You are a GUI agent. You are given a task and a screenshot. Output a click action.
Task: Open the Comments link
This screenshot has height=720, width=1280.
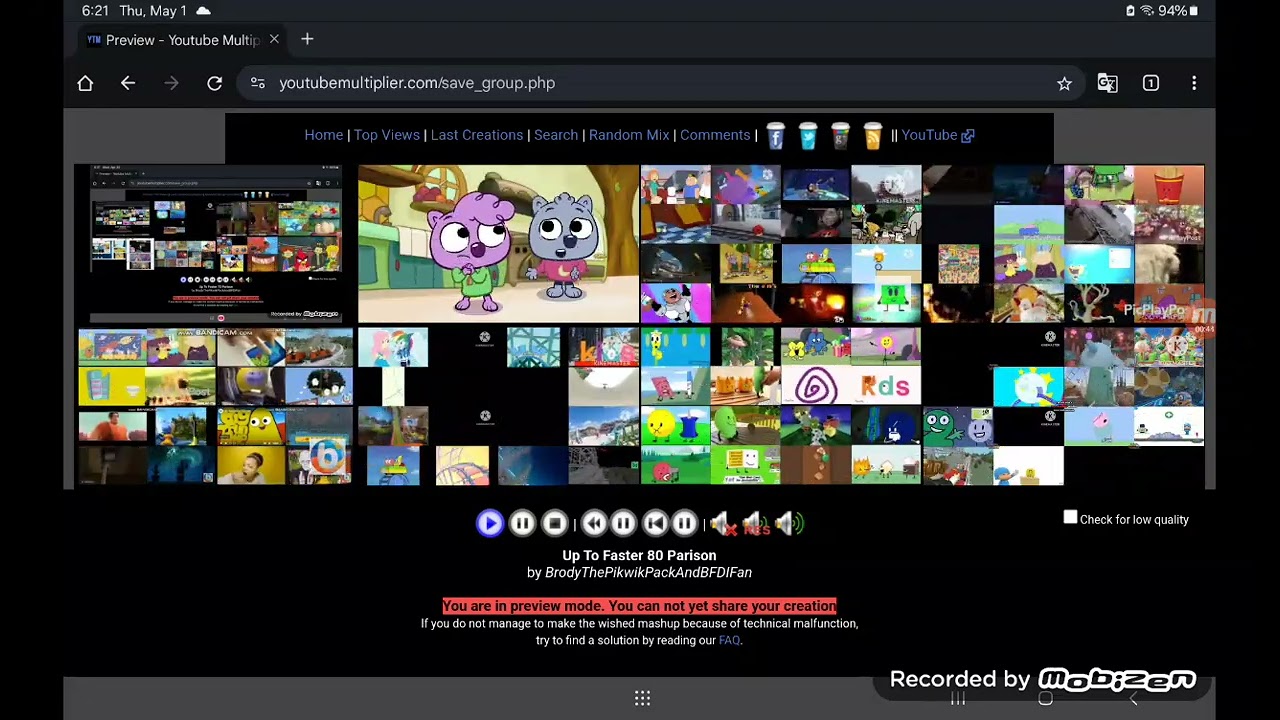click(x=715, y=135)
